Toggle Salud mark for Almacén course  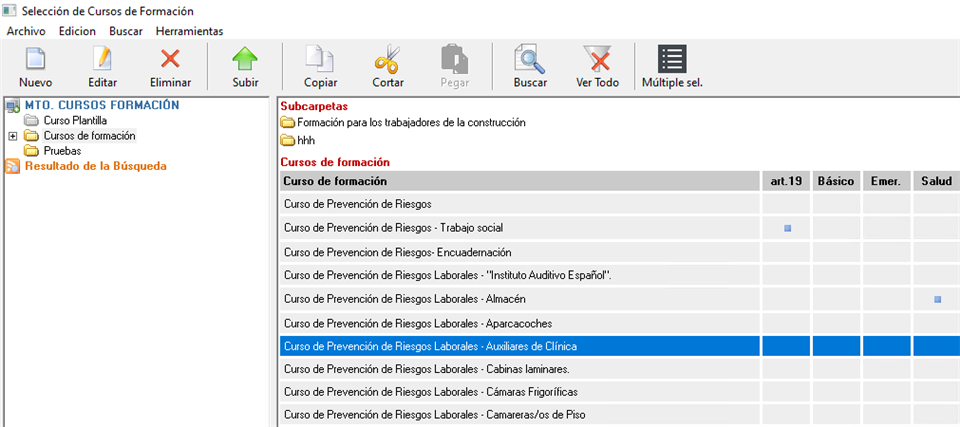tap(937, 299)
